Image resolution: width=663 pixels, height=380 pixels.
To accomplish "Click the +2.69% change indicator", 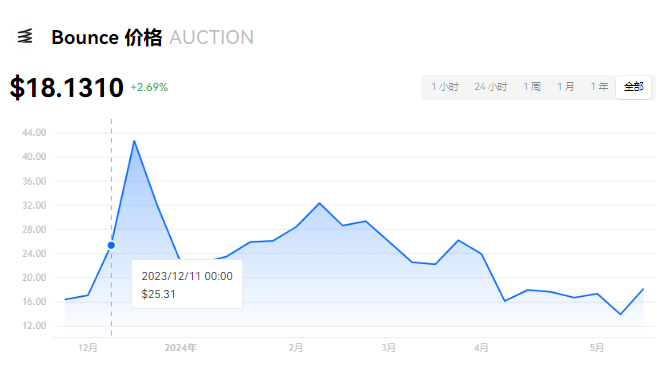I will point(149,87).
